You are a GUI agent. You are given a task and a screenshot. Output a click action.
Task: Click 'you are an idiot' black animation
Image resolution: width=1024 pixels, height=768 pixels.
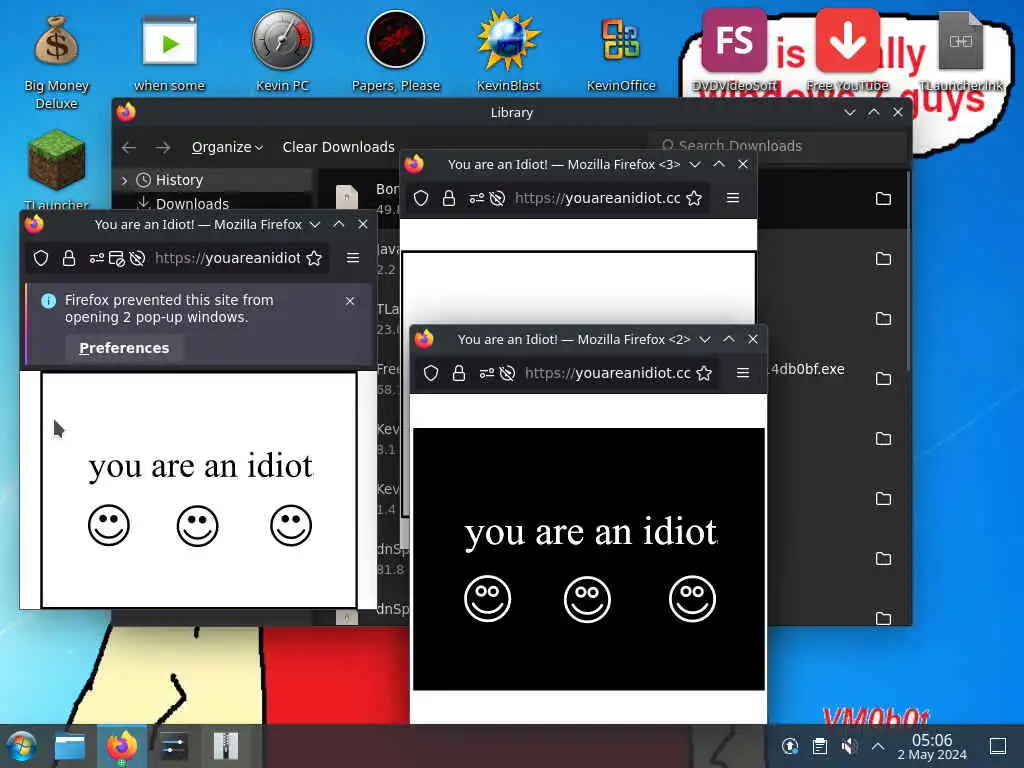click(x=589, y=559)
